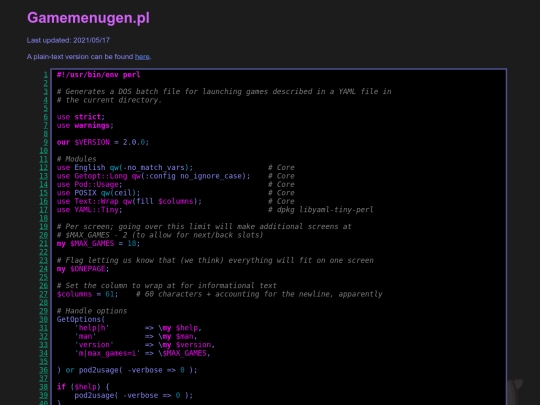Viewport: 540px width, 405px height.
Task: Jump to line number 9 link
Action: pyautogui.click(x=45, y=142)
